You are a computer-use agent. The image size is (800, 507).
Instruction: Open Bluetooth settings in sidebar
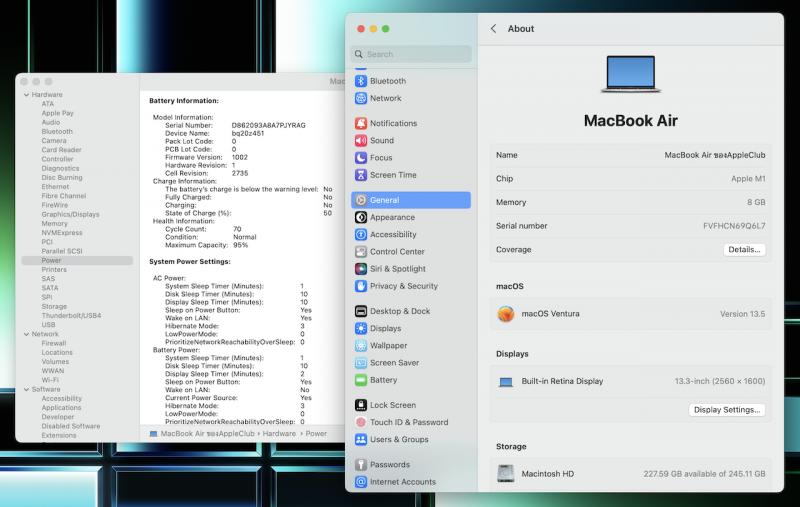click(x=387, y=81)
